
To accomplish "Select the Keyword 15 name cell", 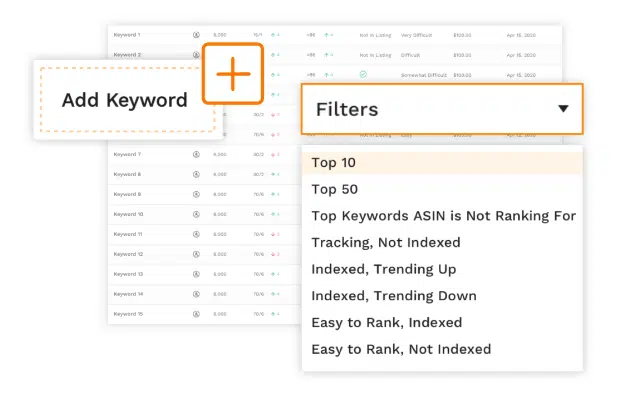I will 128,314.
